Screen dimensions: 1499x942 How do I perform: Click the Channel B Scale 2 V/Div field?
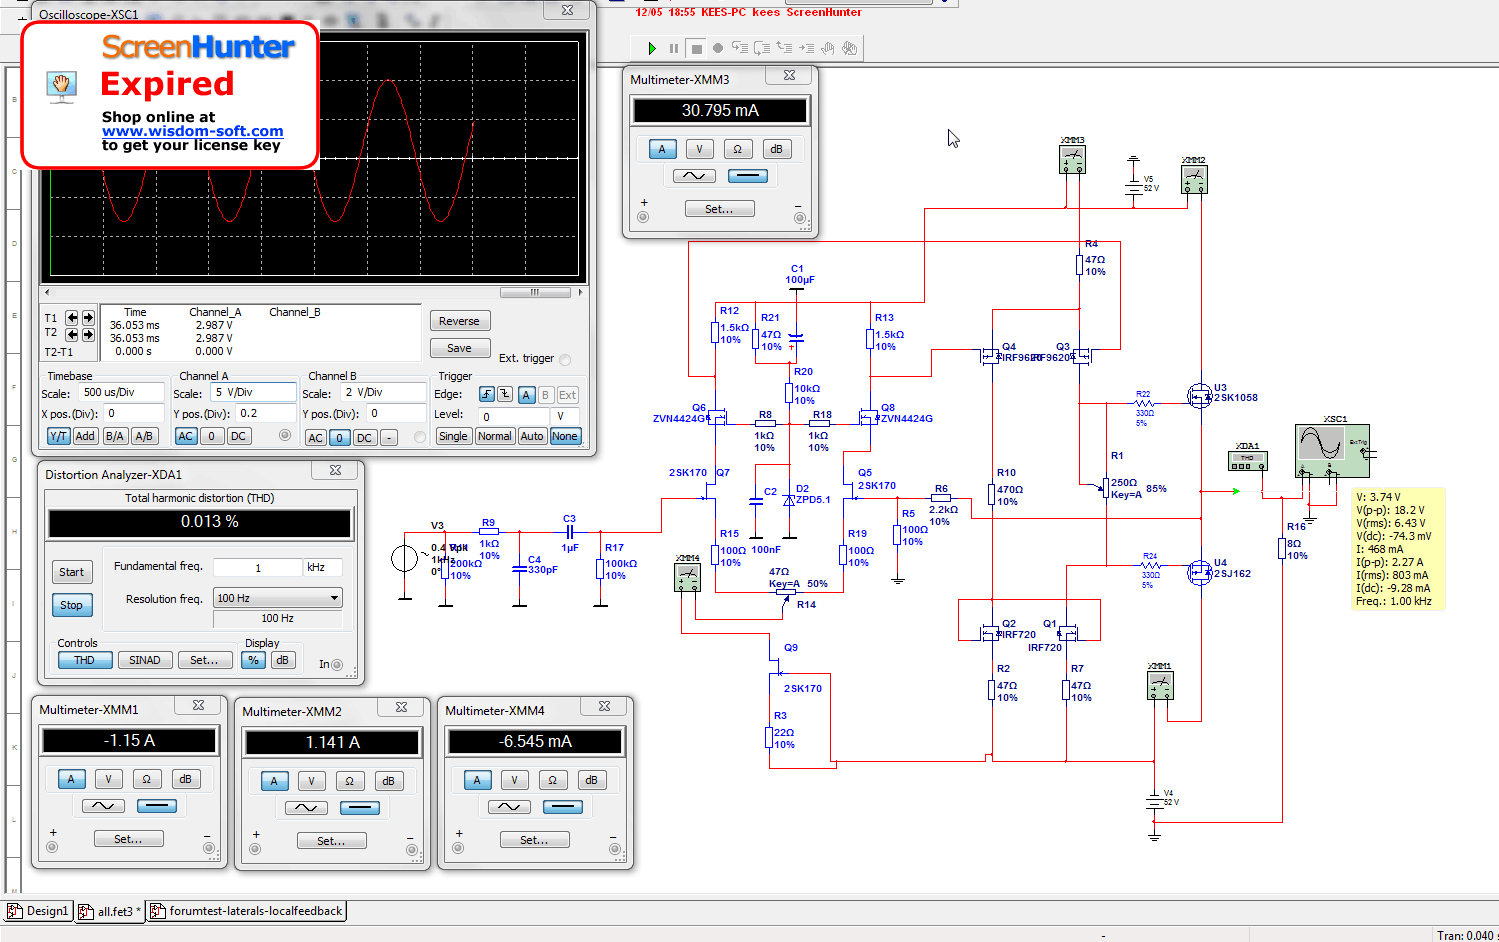(383, 393)
